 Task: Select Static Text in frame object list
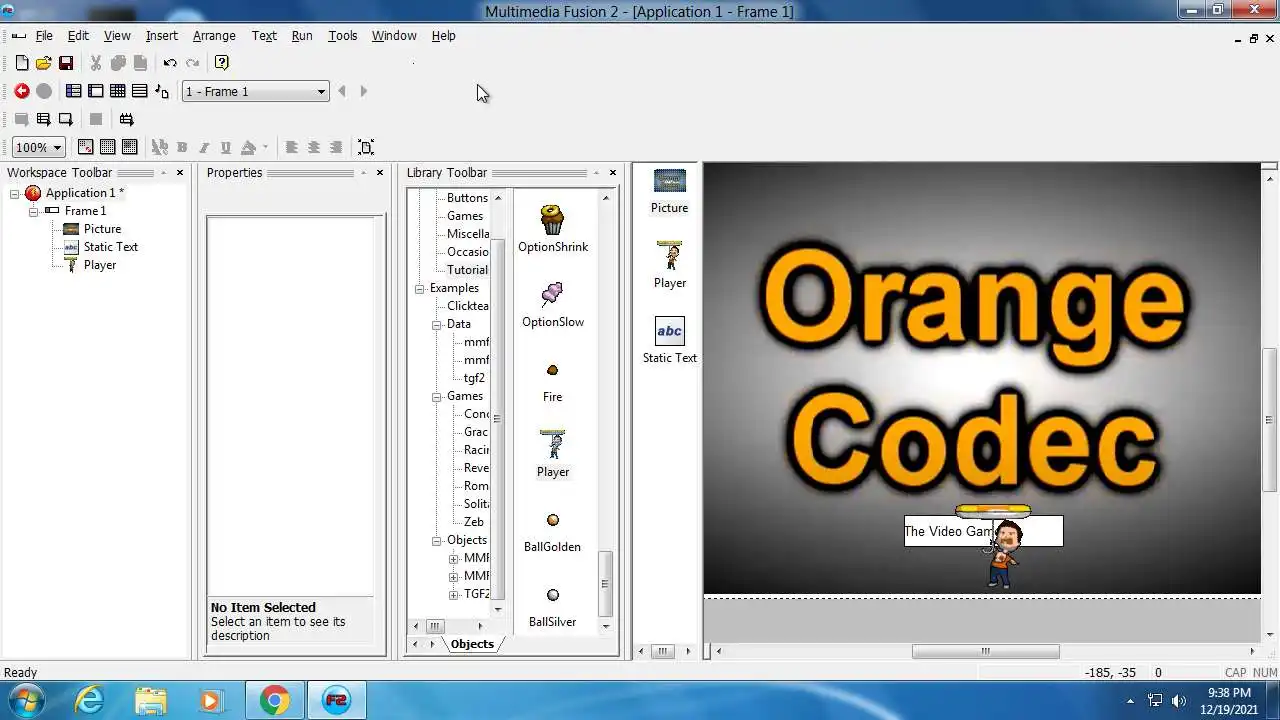click(x=669, y=340)
